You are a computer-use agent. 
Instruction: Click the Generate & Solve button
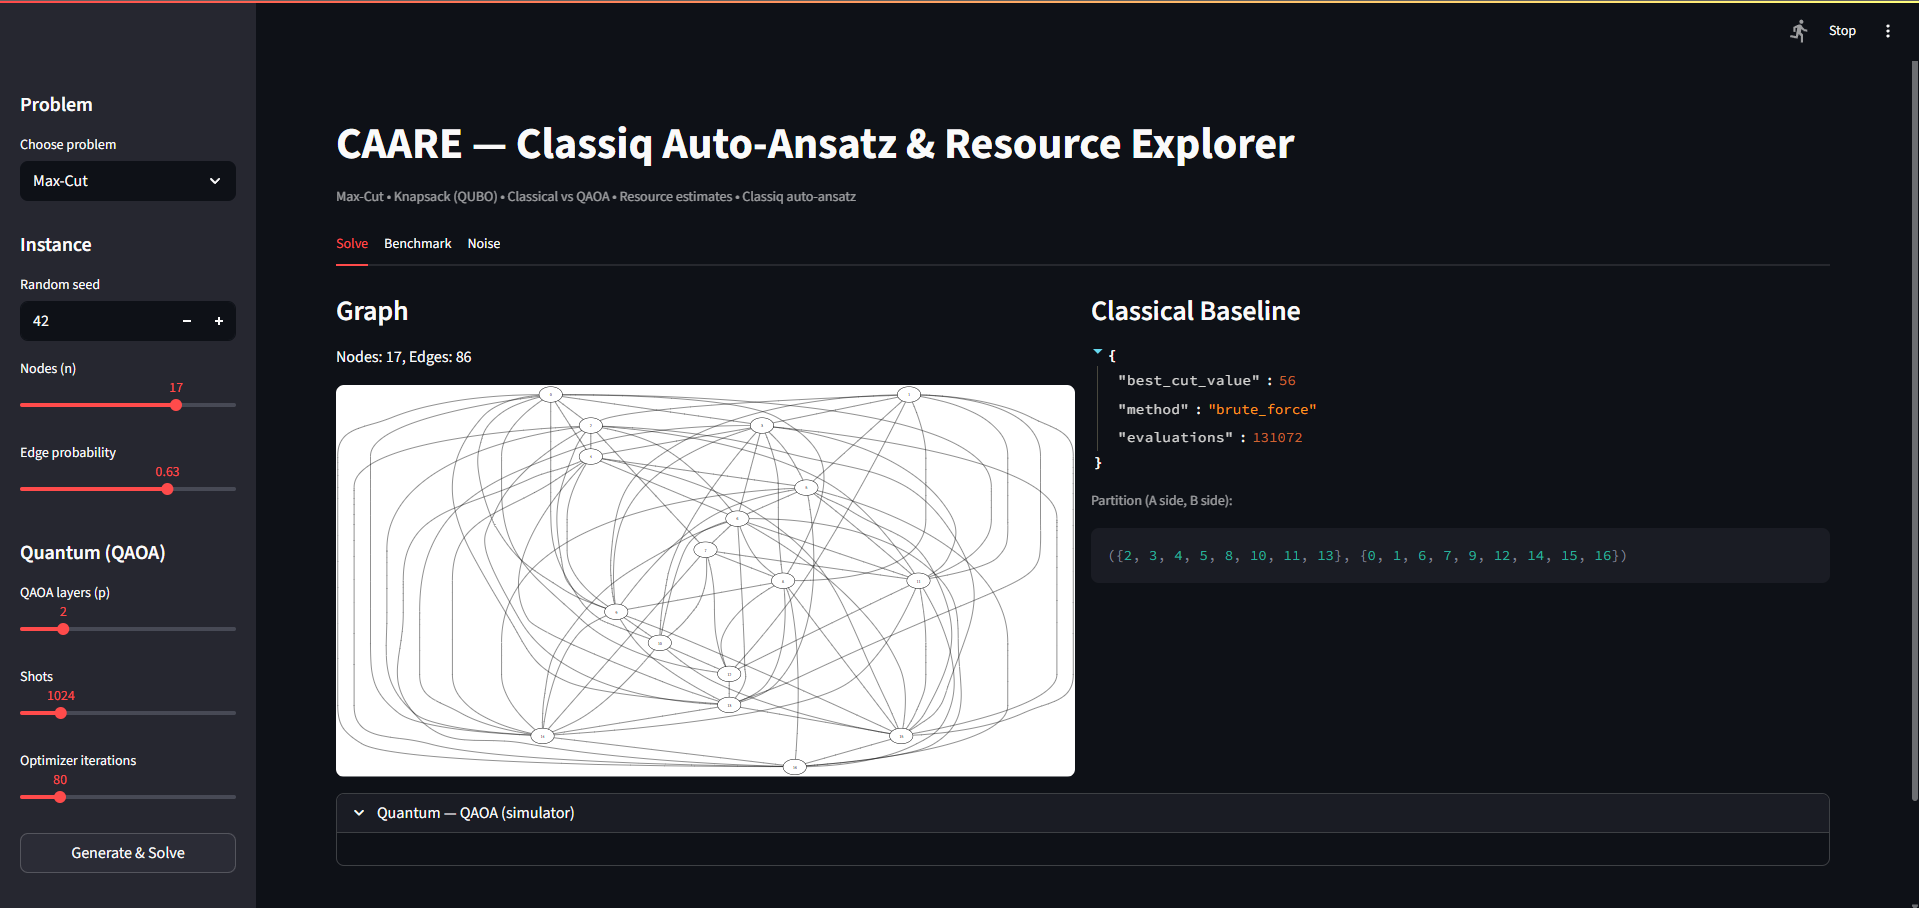(128, 853)
